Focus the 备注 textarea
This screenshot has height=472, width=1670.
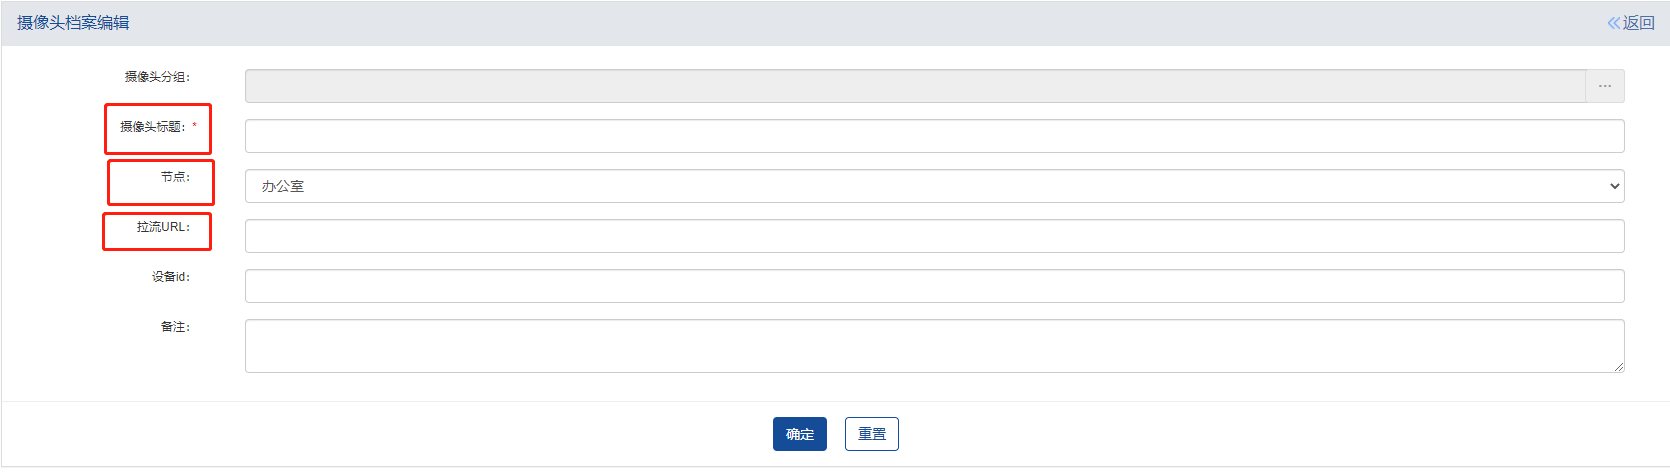[934, 346]
